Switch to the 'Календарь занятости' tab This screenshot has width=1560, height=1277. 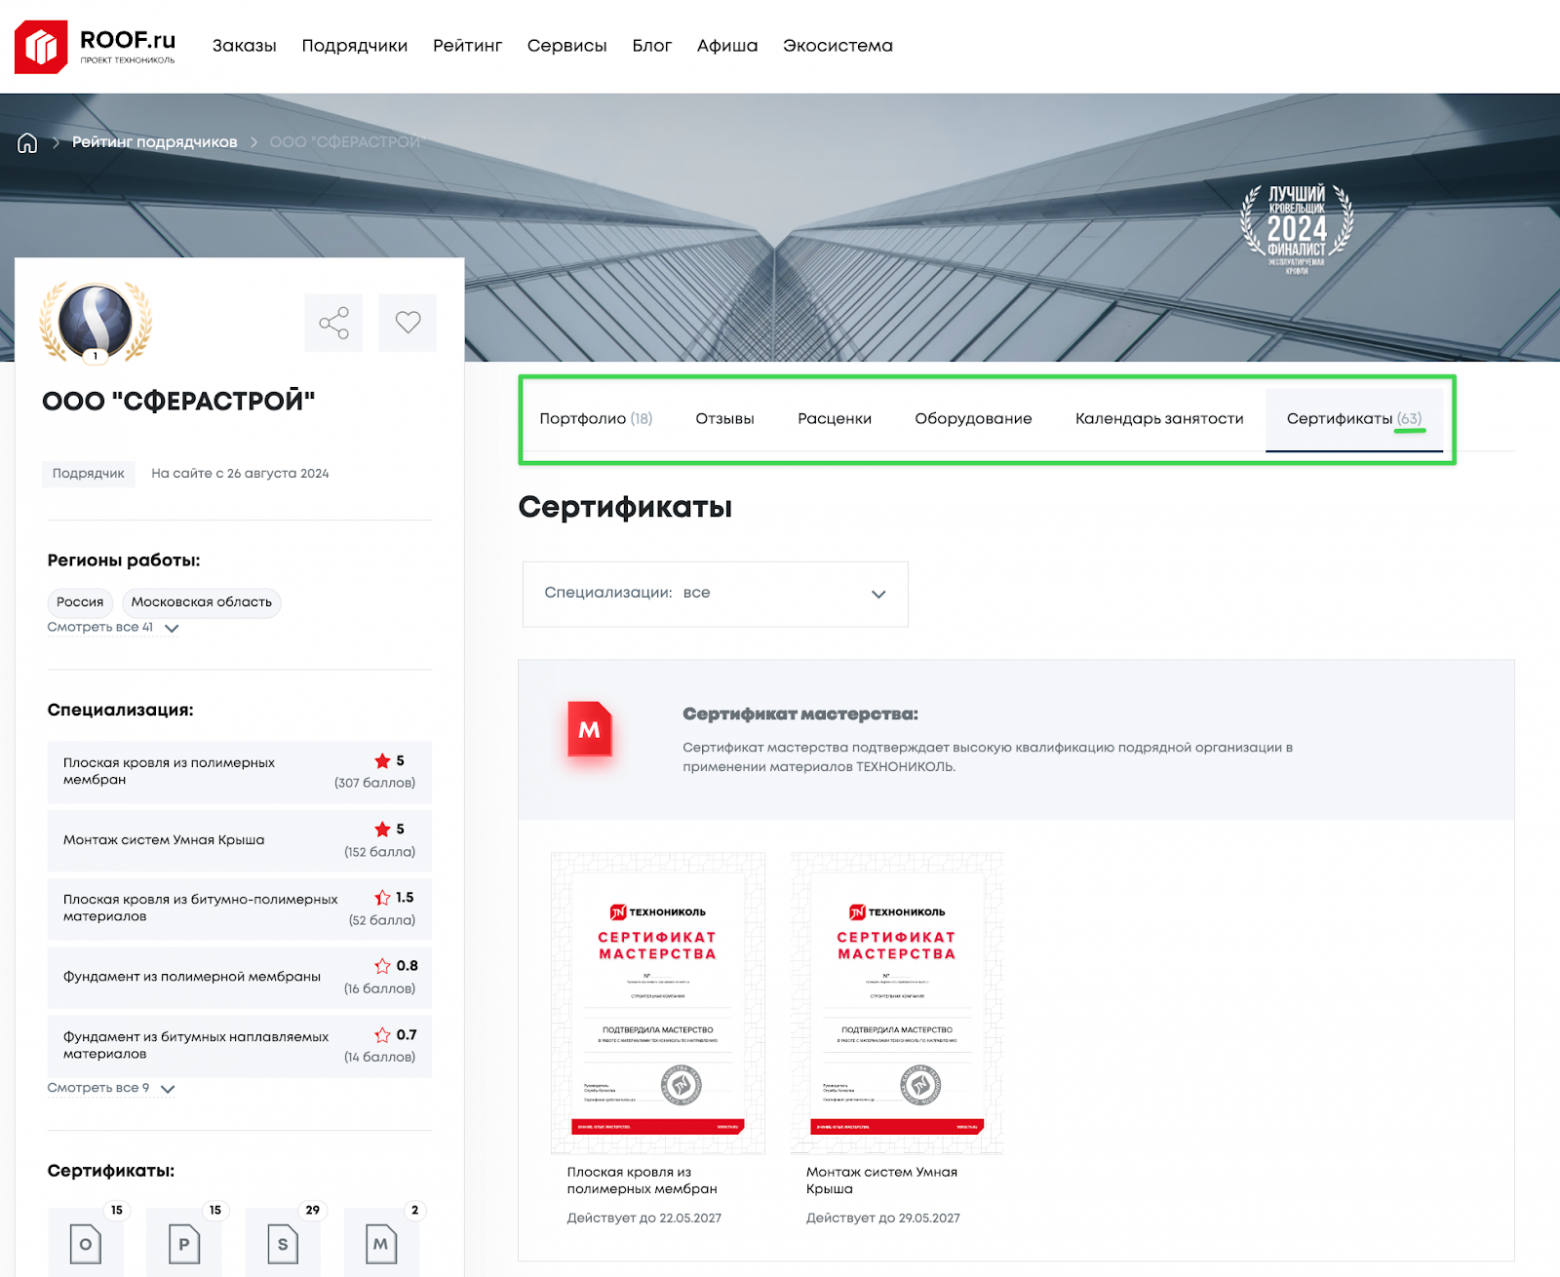[1159, 419]
